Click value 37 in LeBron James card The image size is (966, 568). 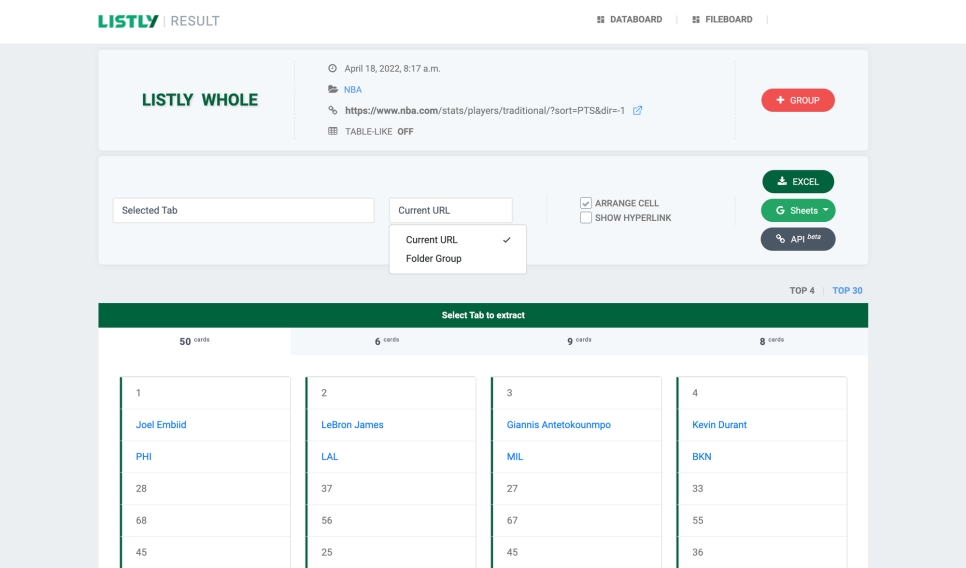327,489
